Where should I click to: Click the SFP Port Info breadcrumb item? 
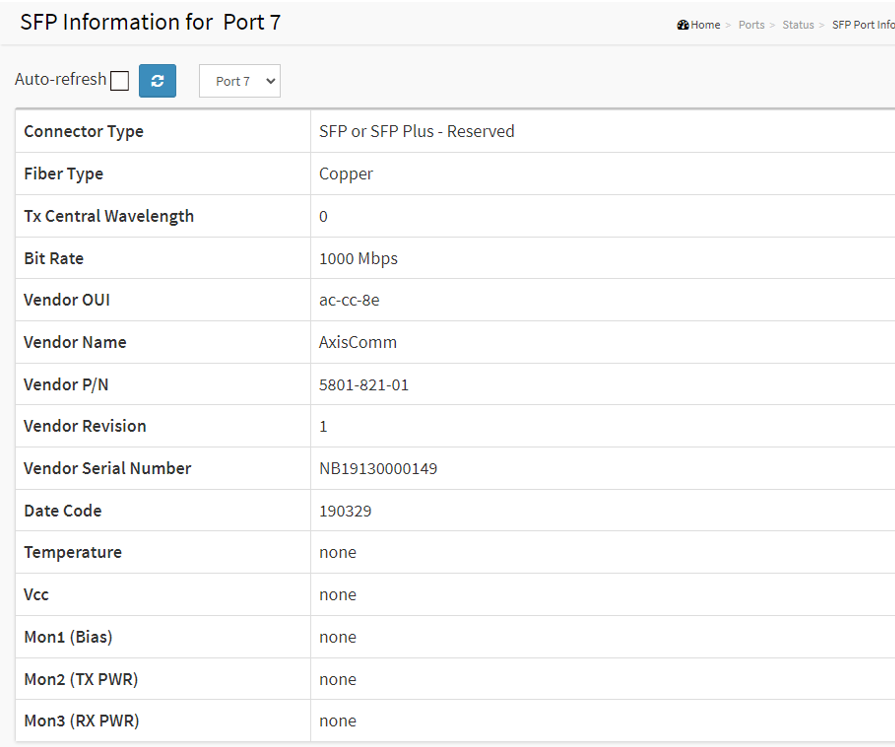(863, 25)
